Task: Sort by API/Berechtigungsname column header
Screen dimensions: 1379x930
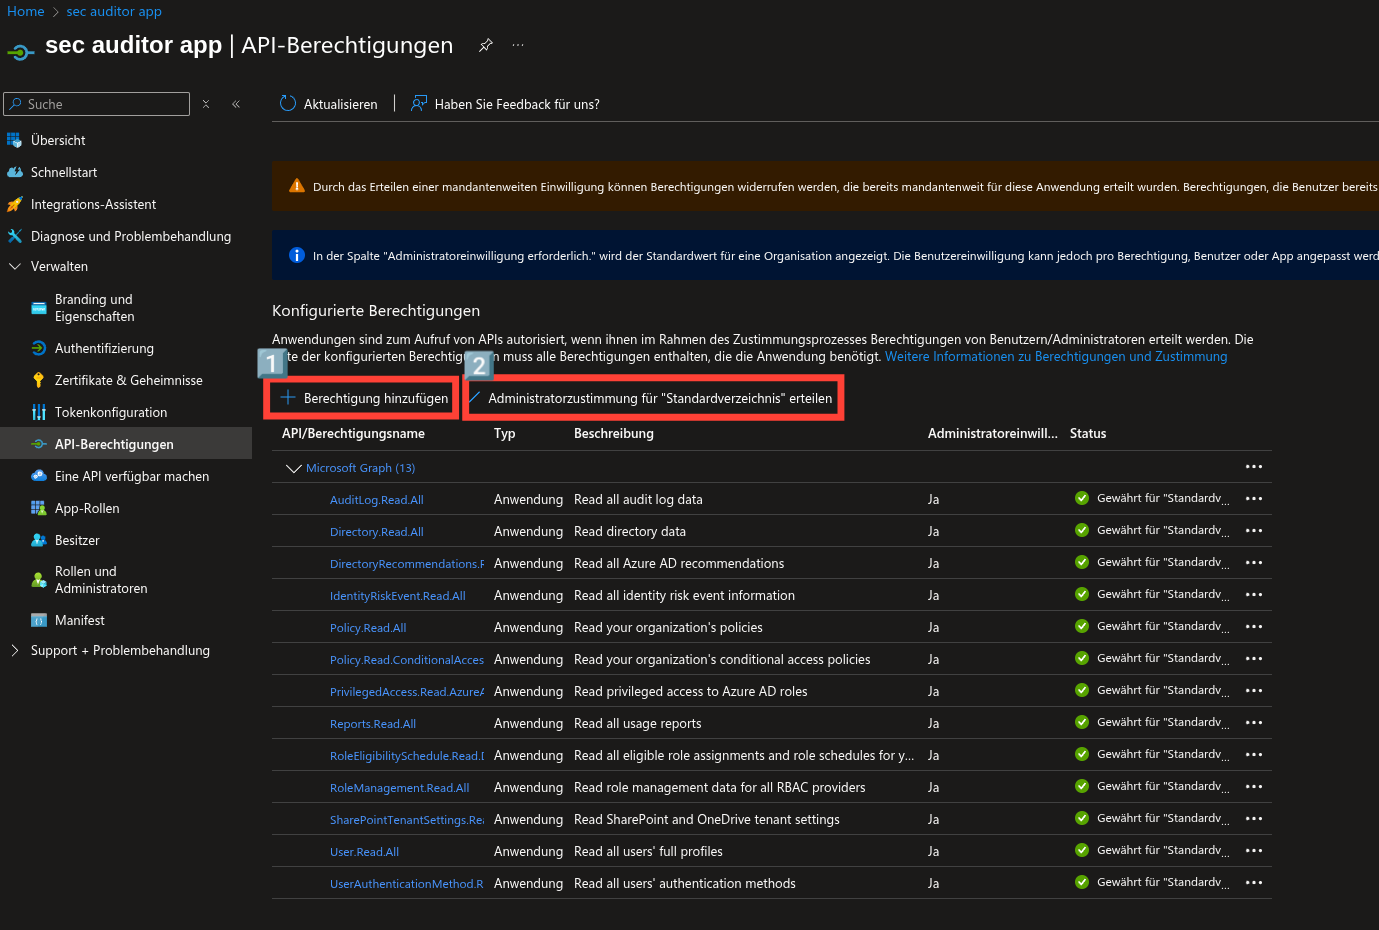Action: [x=353, y=433]
